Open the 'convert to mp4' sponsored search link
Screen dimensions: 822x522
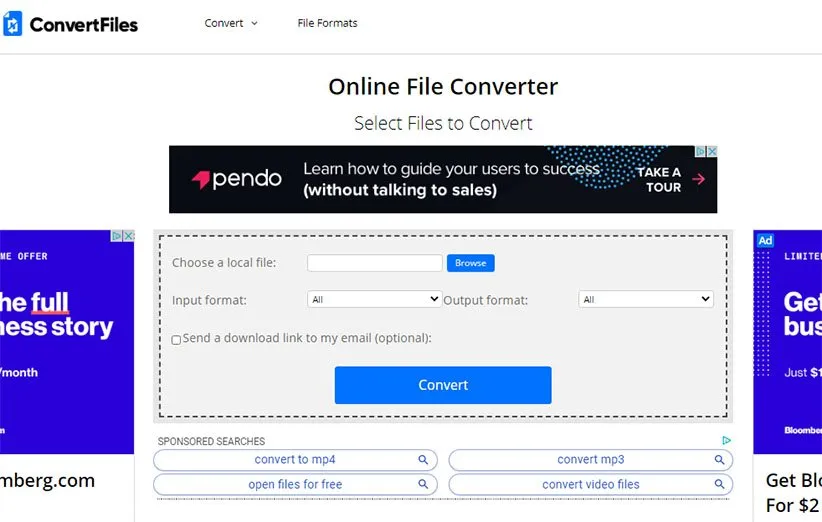click(x=295, y=460)
